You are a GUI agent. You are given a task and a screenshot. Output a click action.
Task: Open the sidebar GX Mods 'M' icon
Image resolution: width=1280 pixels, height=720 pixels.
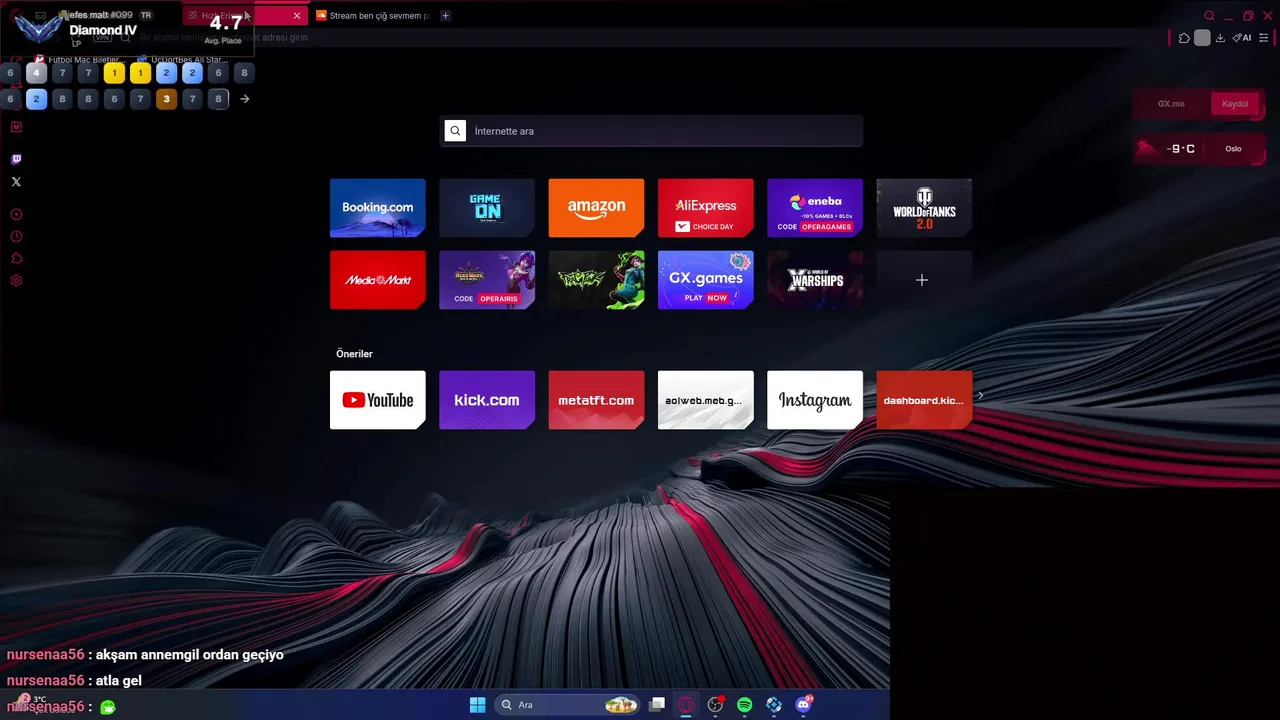tap(16, 127)
